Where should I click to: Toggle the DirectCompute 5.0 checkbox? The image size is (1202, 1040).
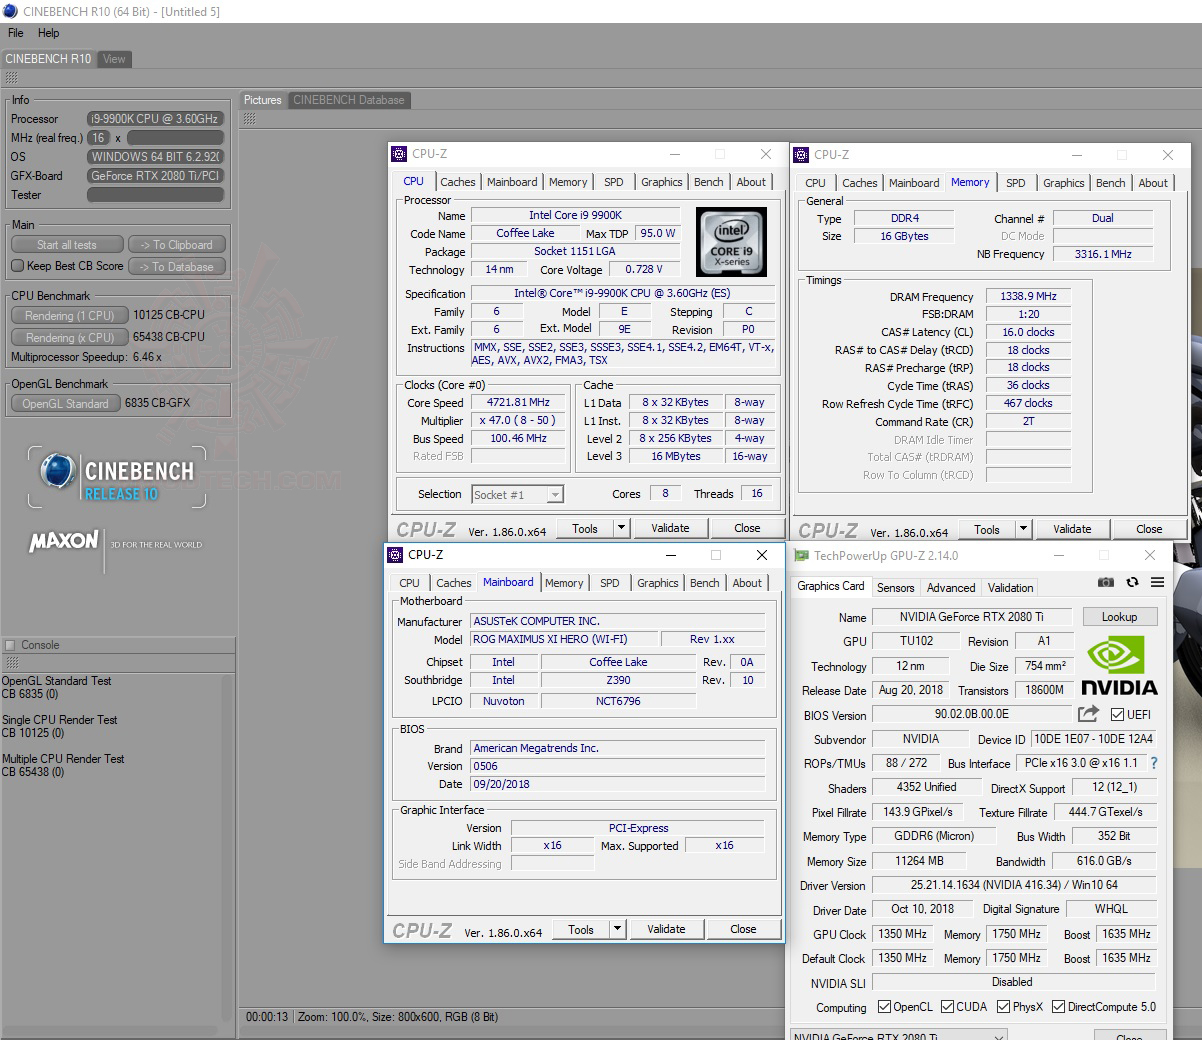[x=1059, y=1007]
